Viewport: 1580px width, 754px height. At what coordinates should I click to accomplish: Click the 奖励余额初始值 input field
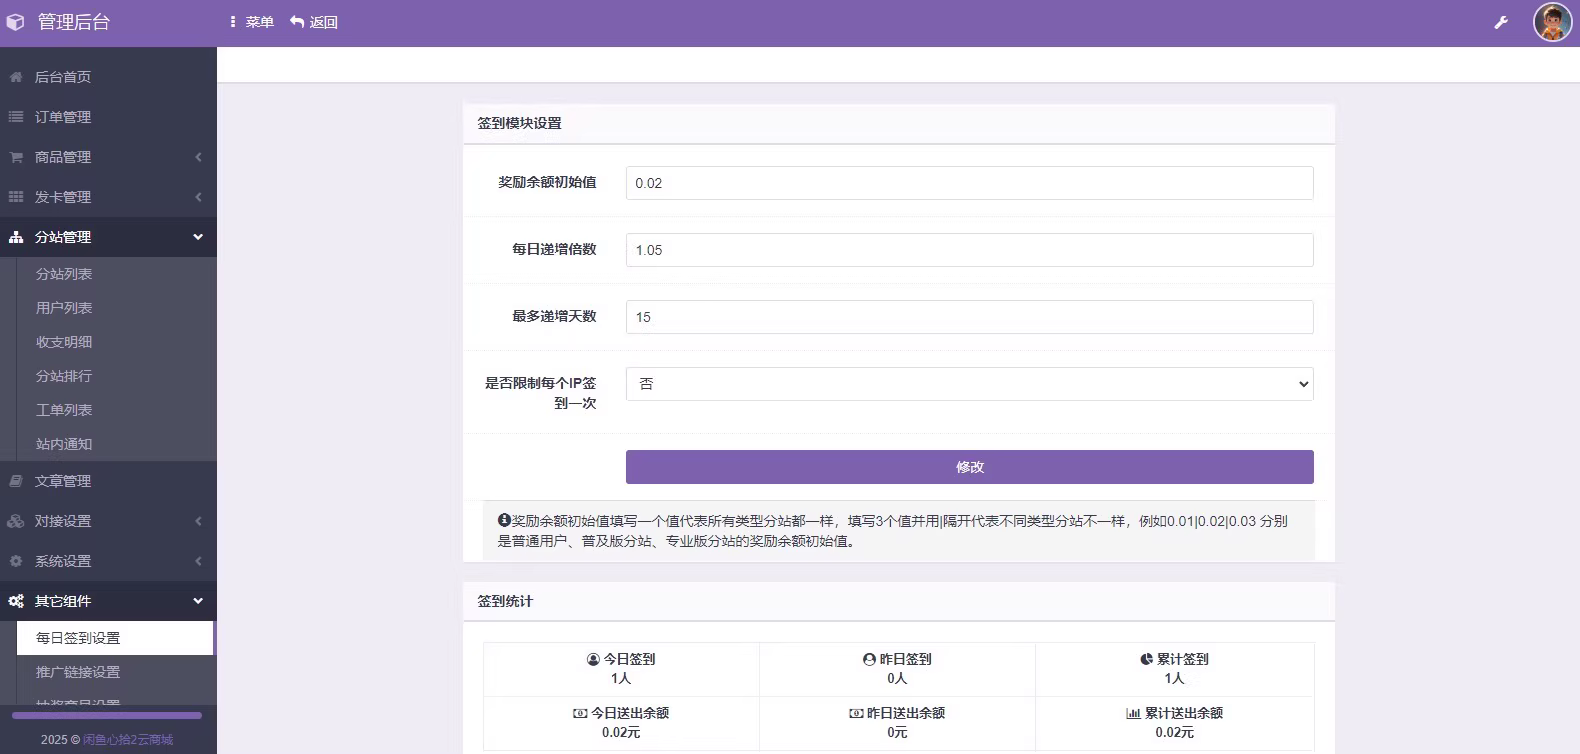(x=969, y=183)
